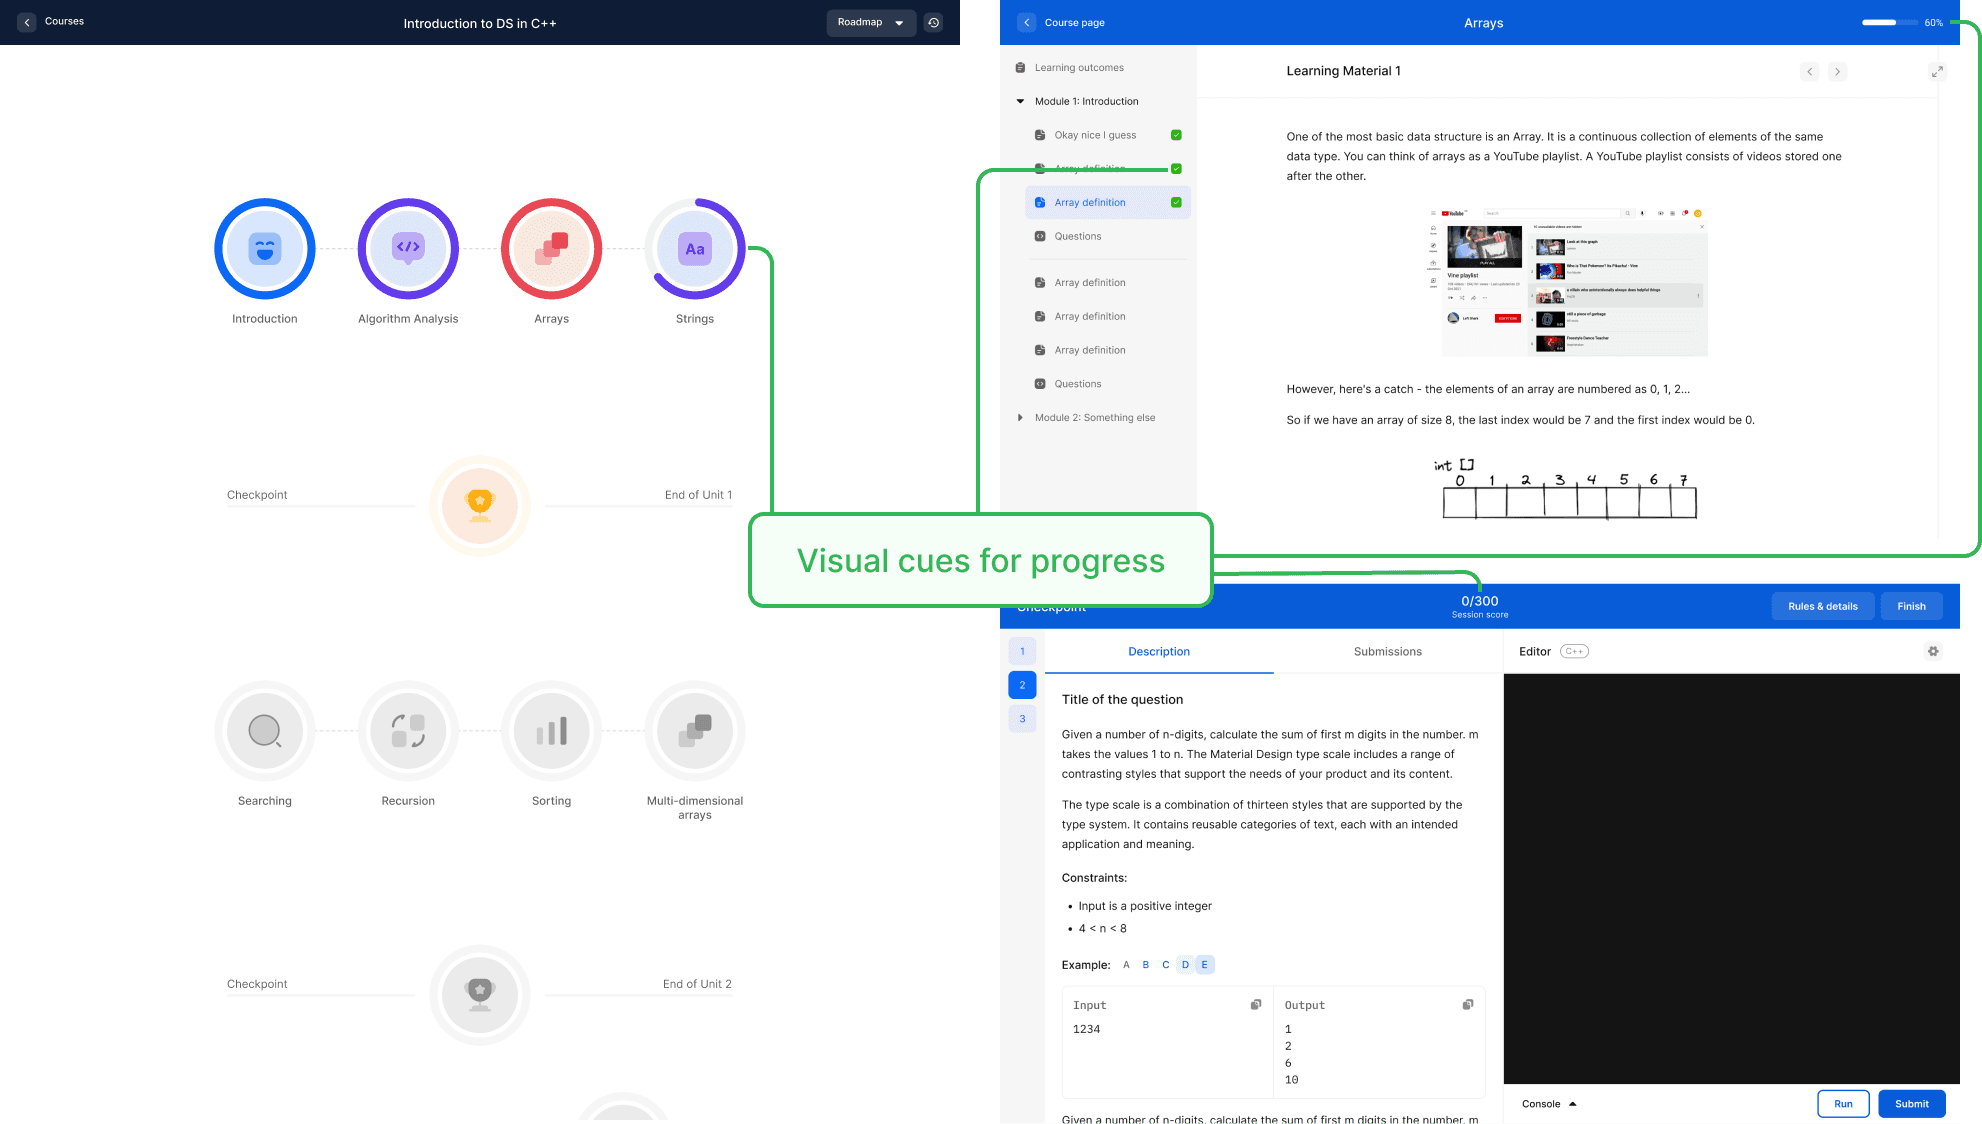The image size is (1982, 1124).
Task: Click the Searching magnifier module icon
Action: point(264,731)
